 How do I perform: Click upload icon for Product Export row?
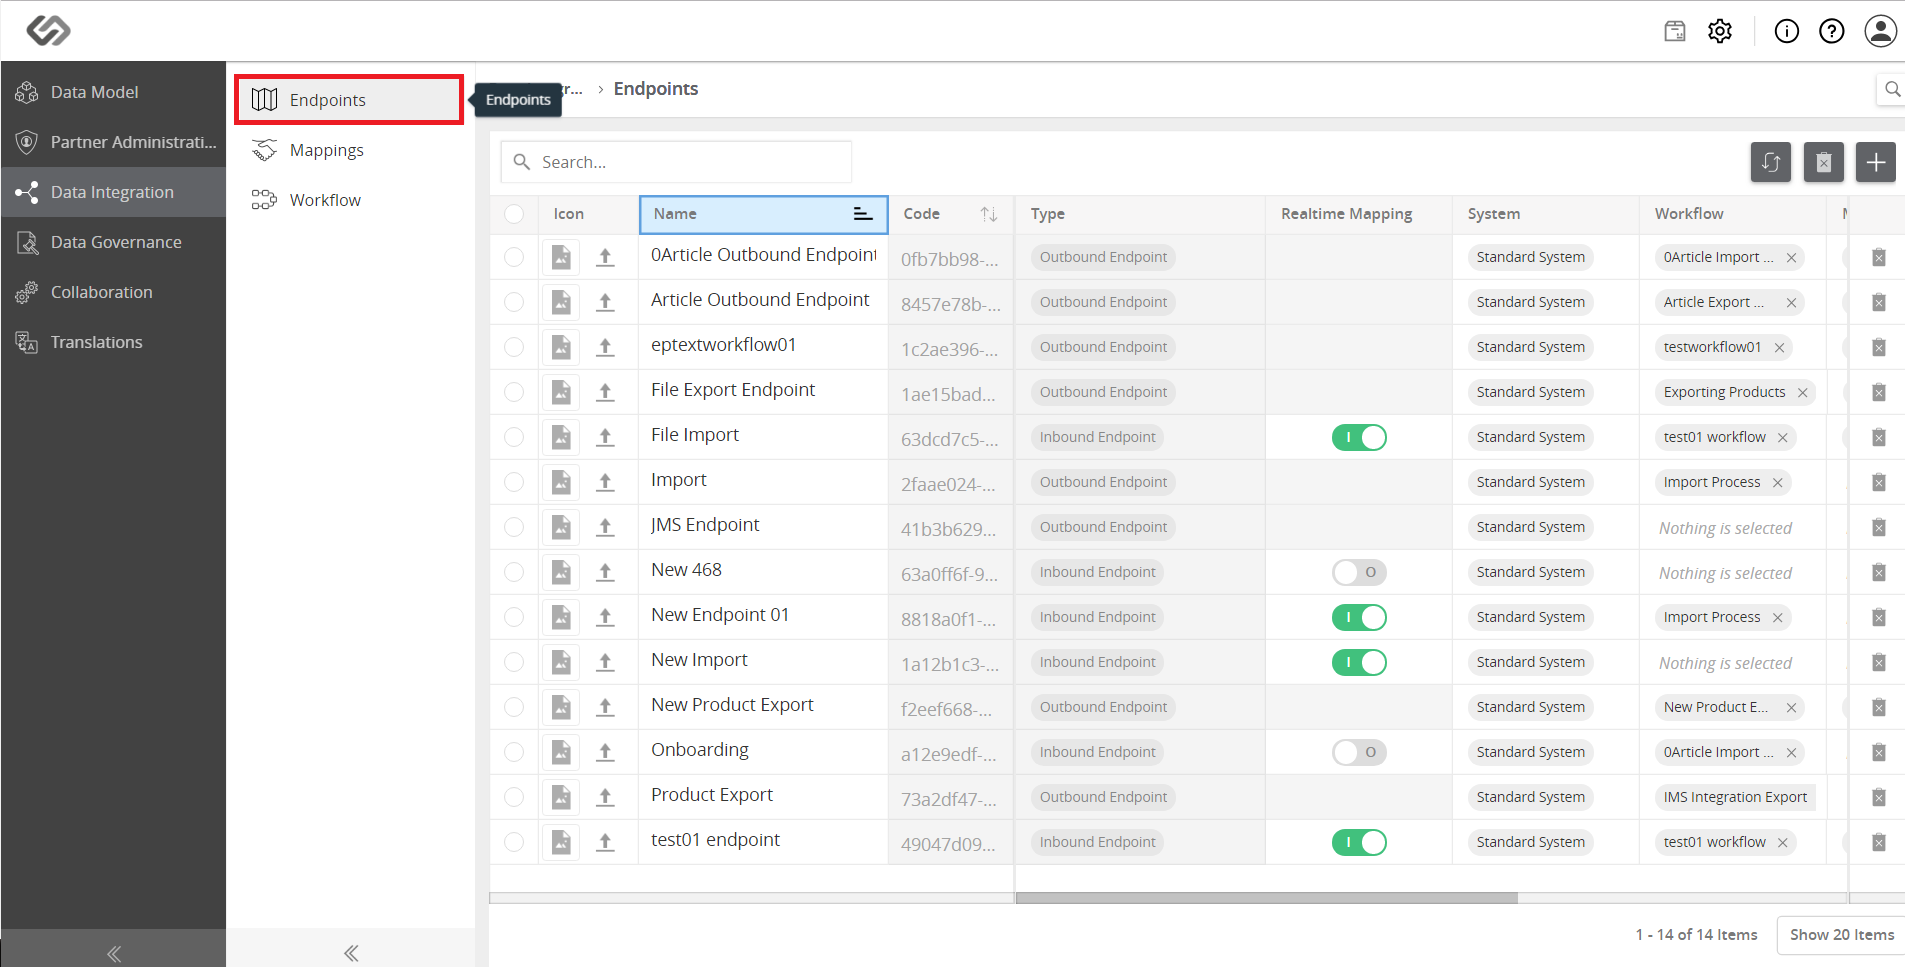(605, 797)
